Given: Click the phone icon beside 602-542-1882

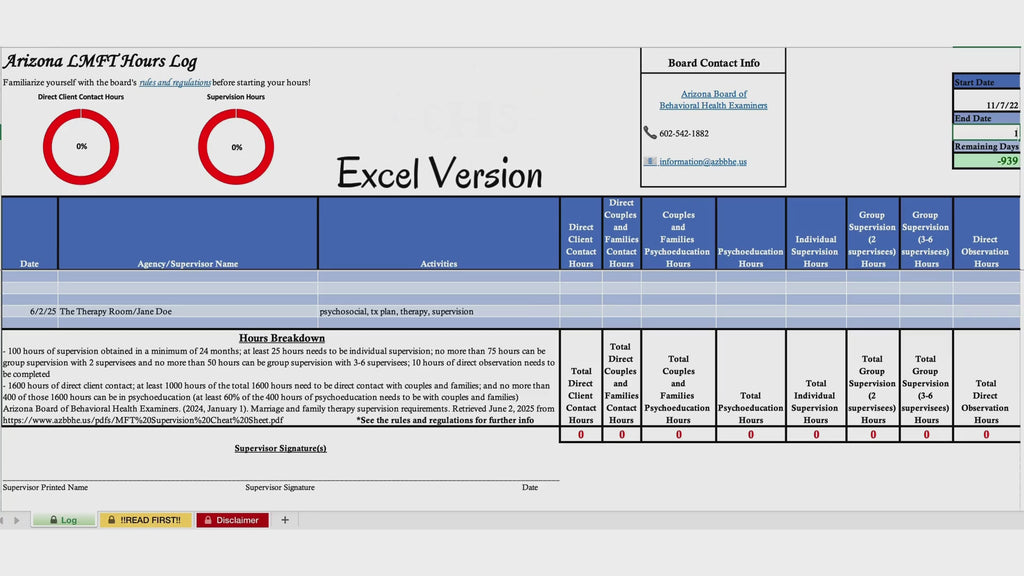Looking at the screenshot, I should [x=649, y=133].
